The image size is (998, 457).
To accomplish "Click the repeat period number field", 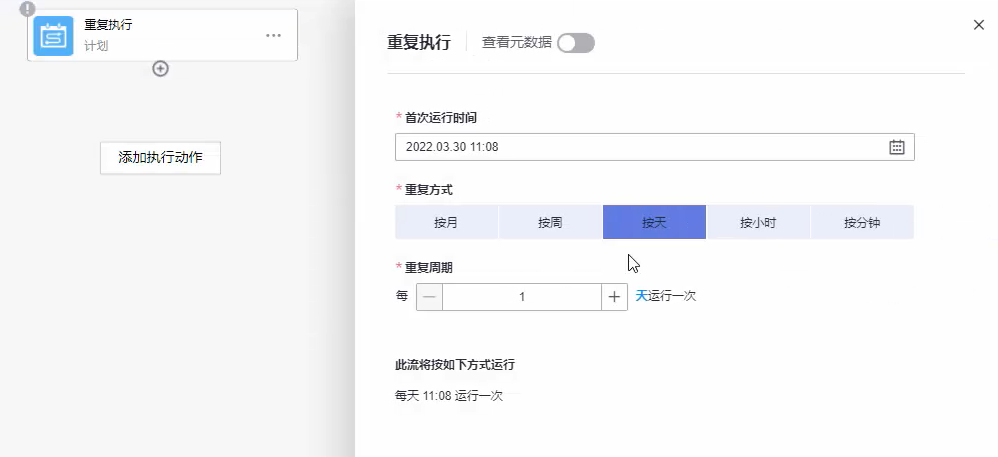I will point(521,297).
